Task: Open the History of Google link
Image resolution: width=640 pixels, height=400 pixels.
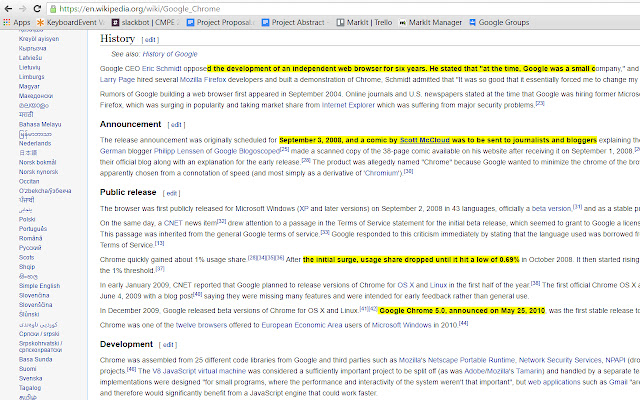Action: pyautogui.click(x=170, y=54)
